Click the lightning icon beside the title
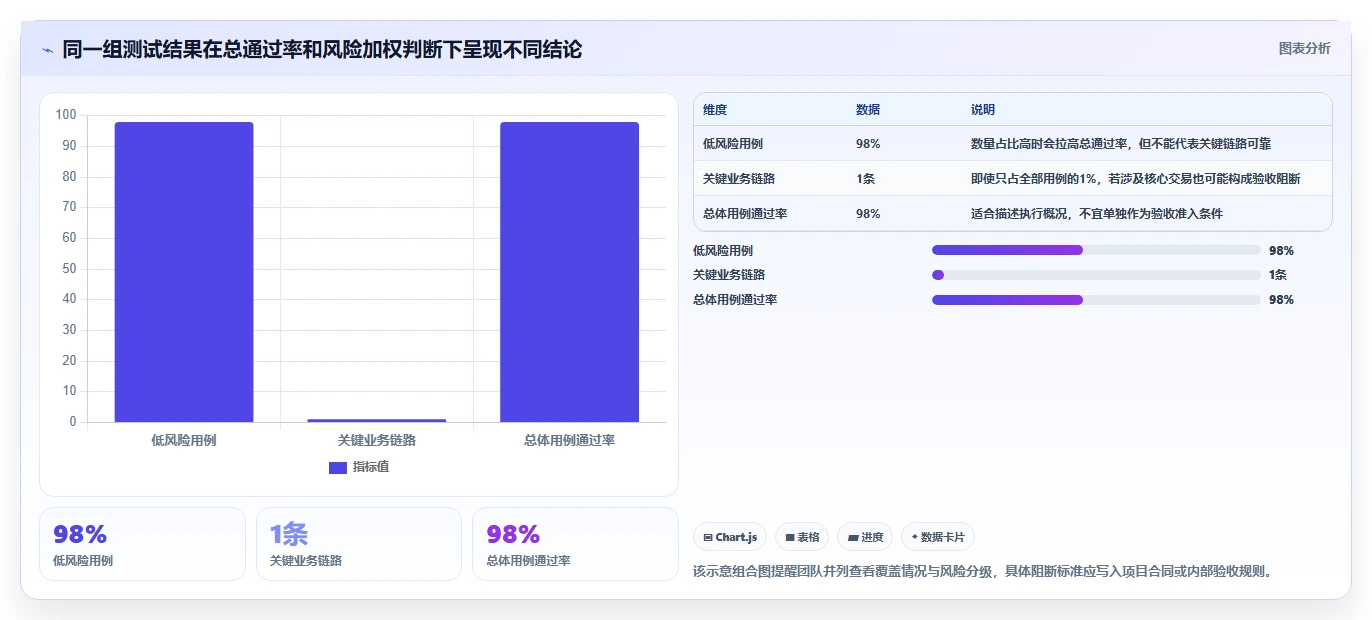 pyautogui.click(x=48, y=50)
